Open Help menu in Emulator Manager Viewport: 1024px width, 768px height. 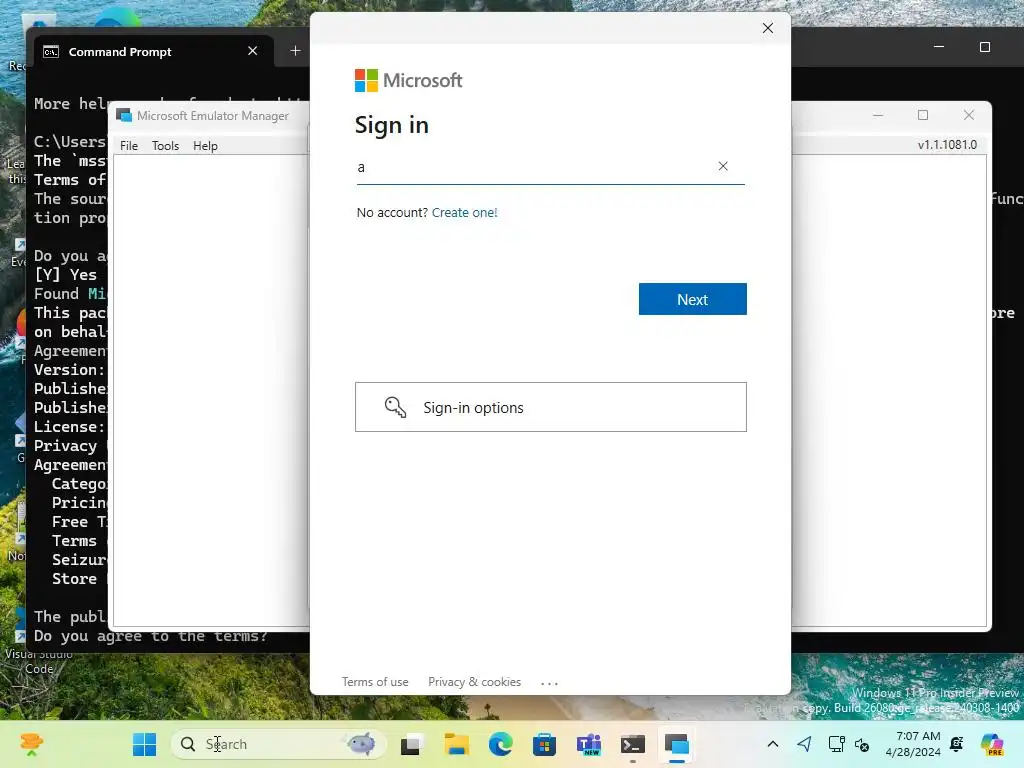(205, 146)
